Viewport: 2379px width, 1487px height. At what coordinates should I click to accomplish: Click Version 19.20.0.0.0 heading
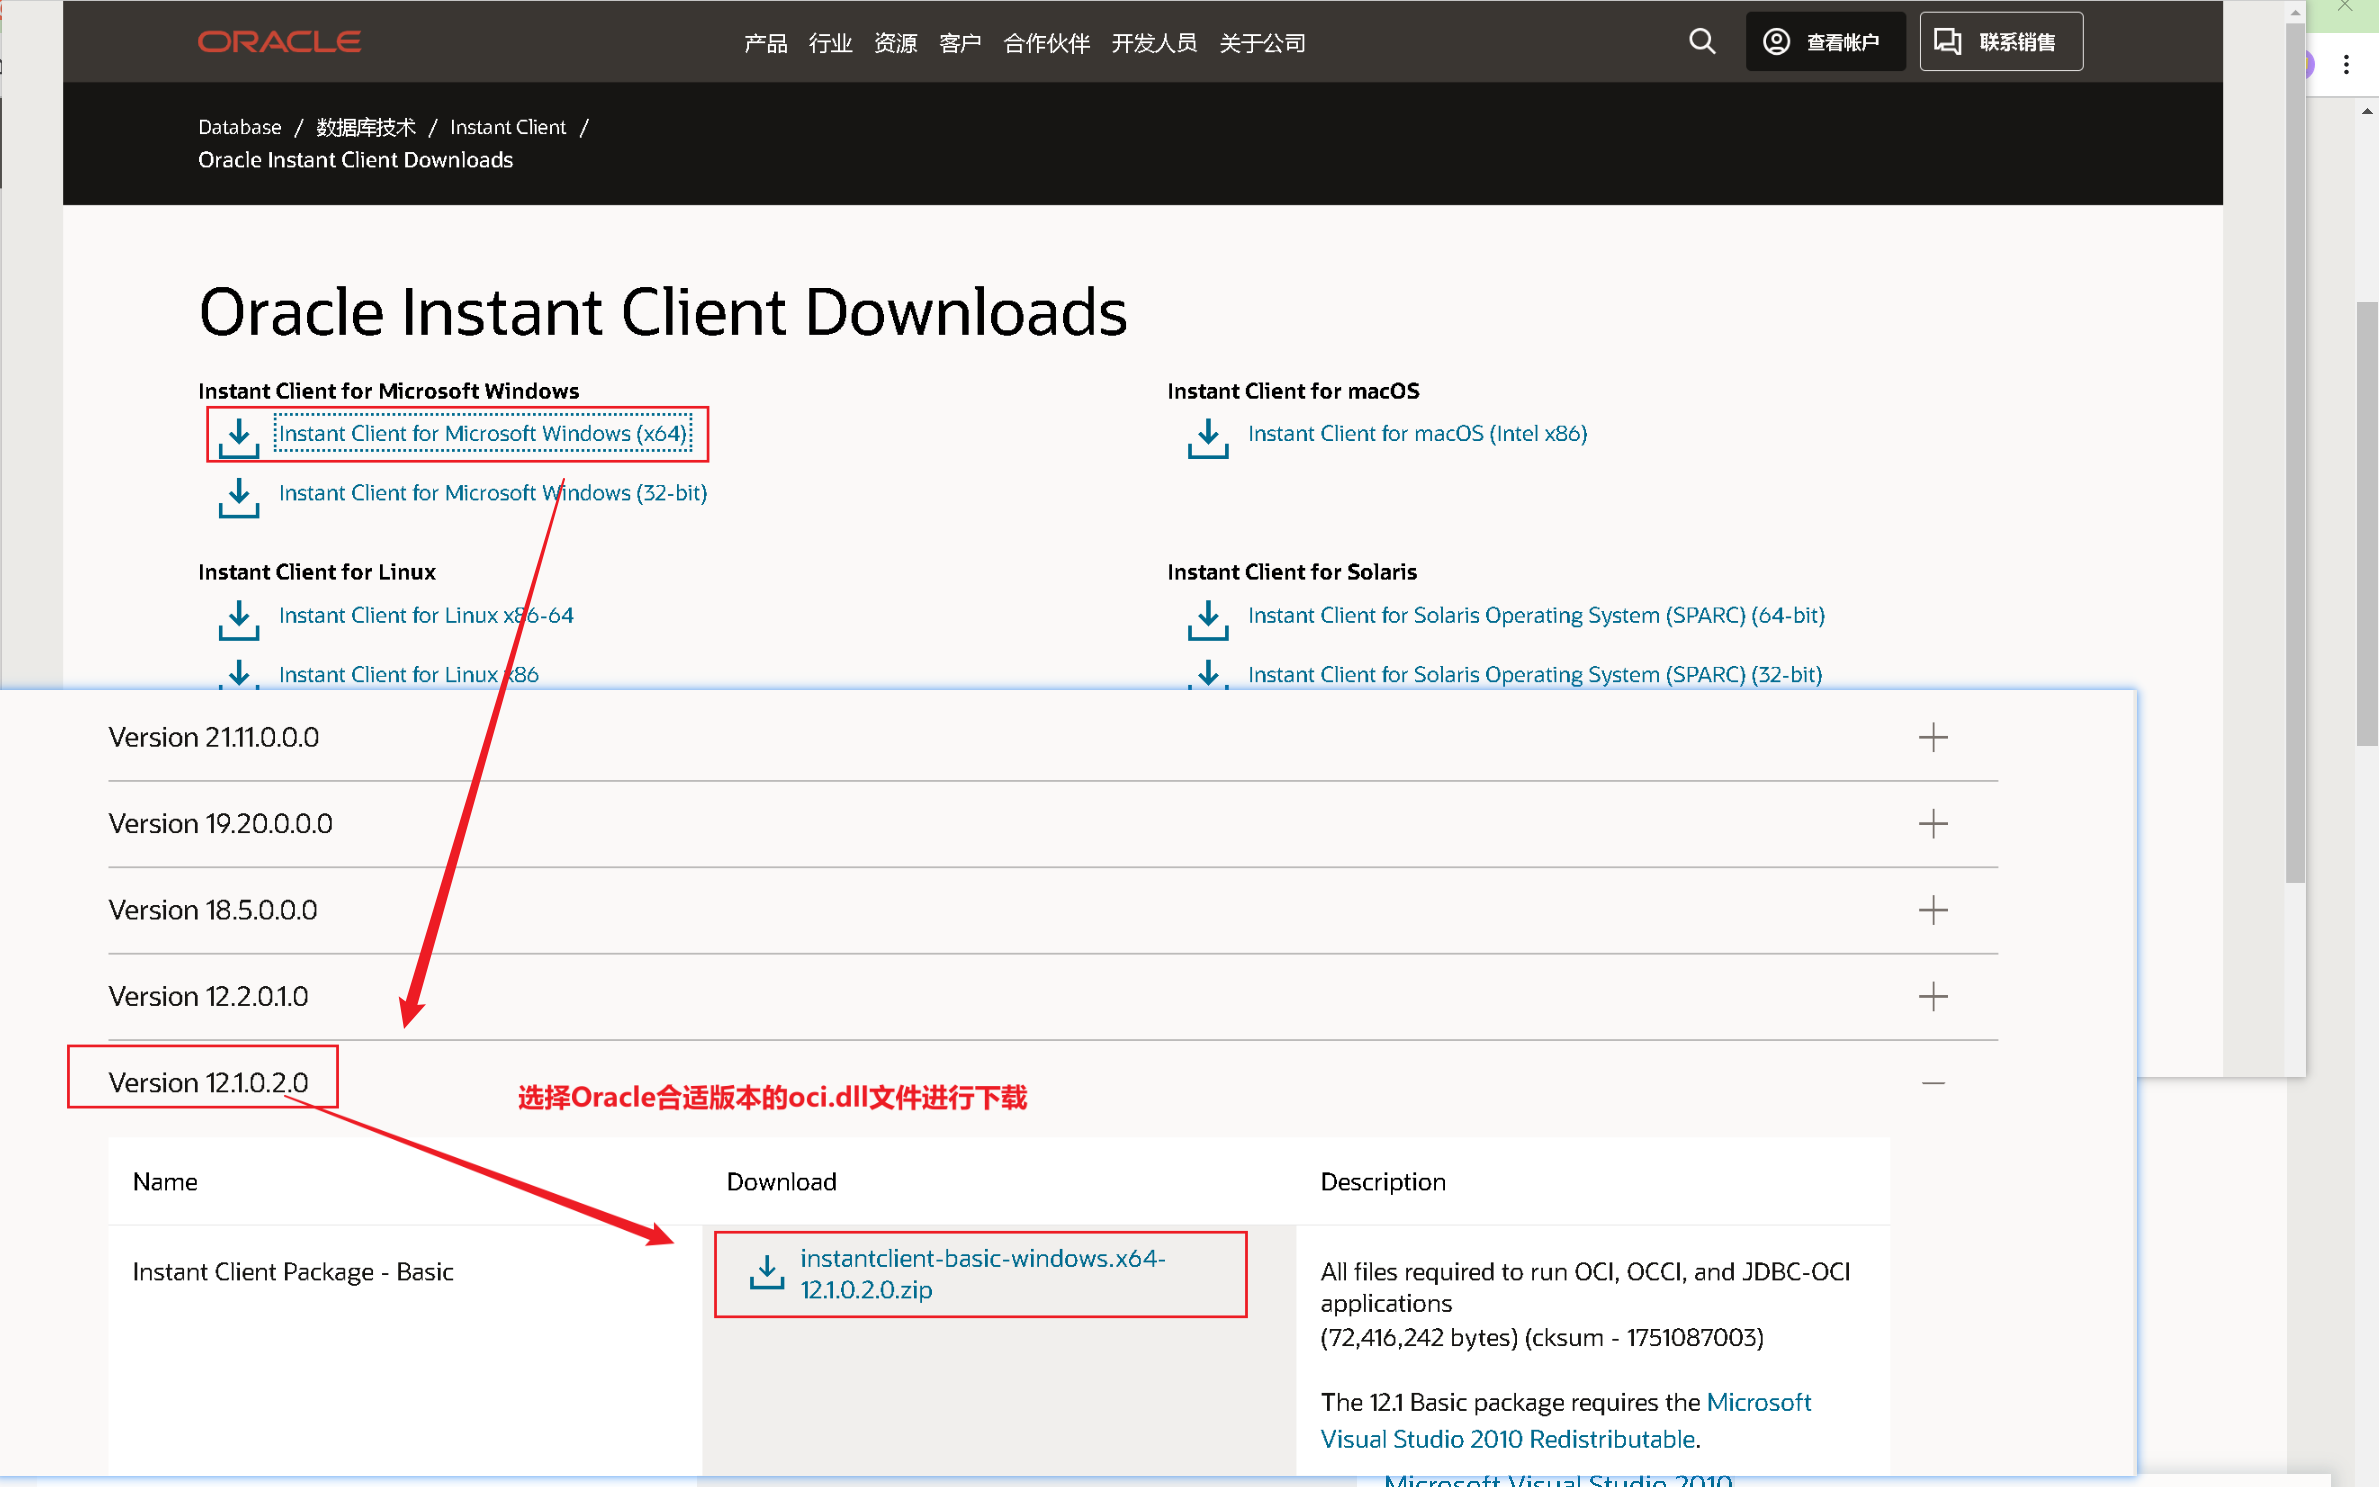(x=220, y=823)
